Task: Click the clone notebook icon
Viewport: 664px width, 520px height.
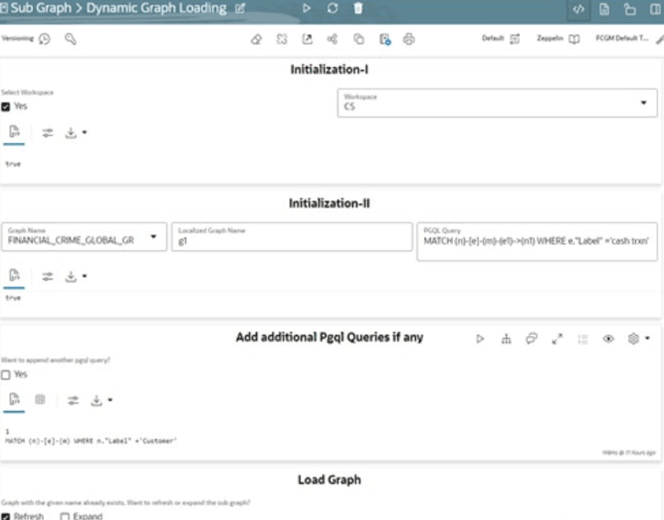Action: coord(359,39)
